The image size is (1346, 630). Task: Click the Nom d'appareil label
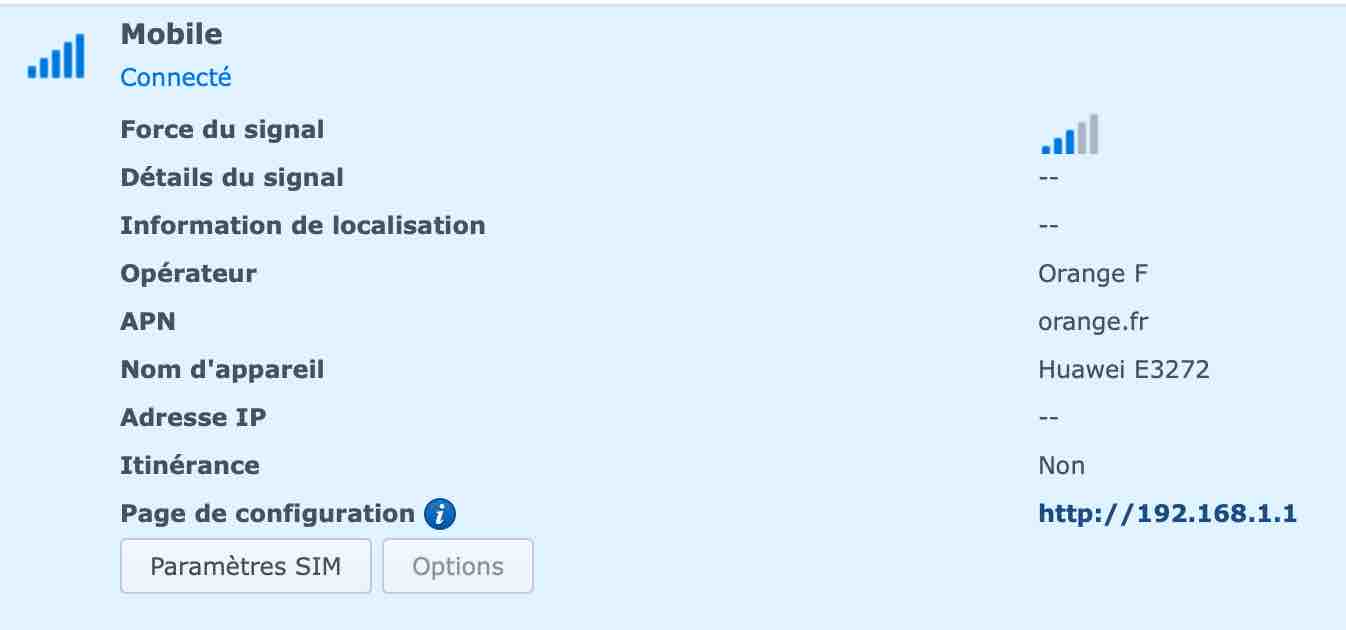coord(222,370)
